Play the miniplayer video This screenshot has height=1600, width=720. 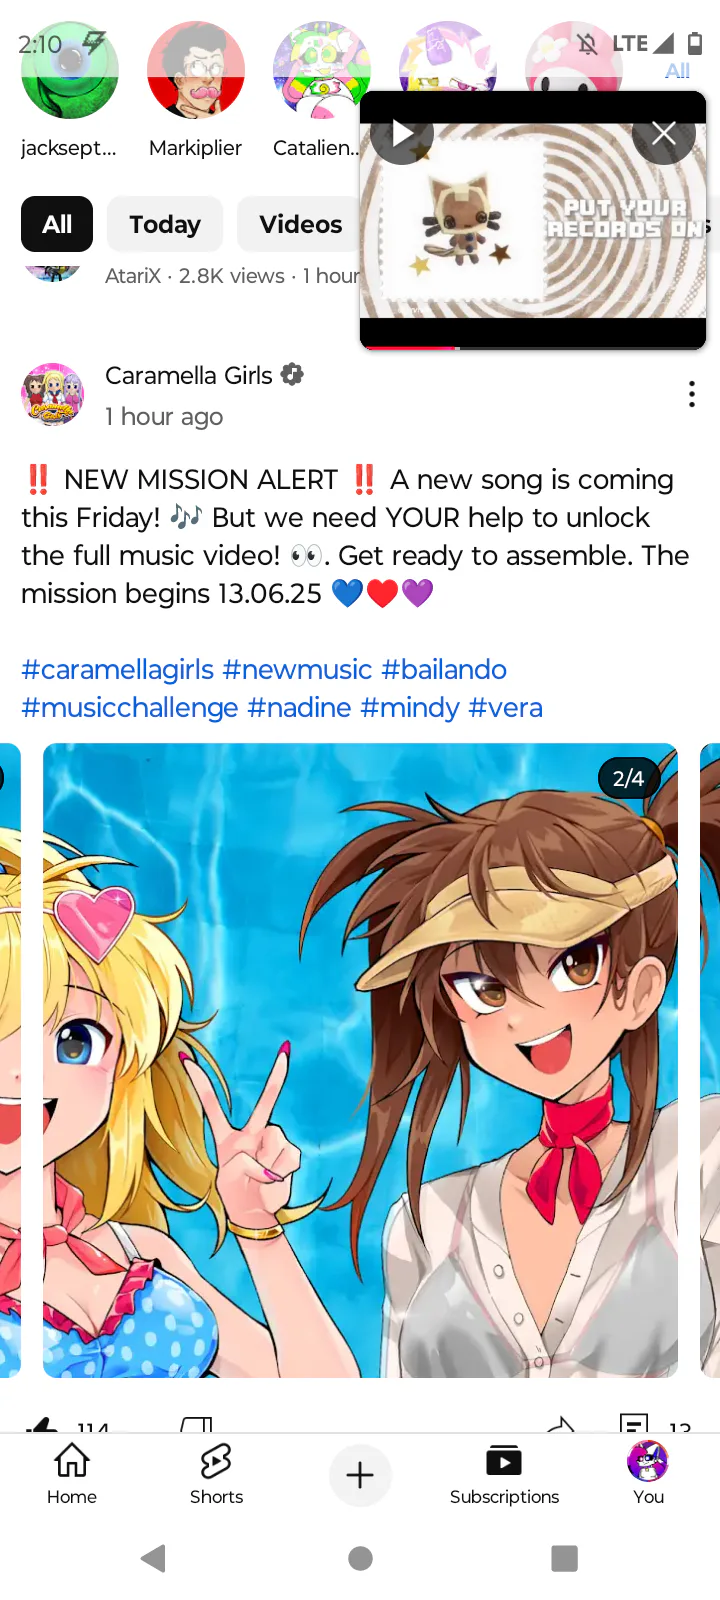(x=402, y=133)
